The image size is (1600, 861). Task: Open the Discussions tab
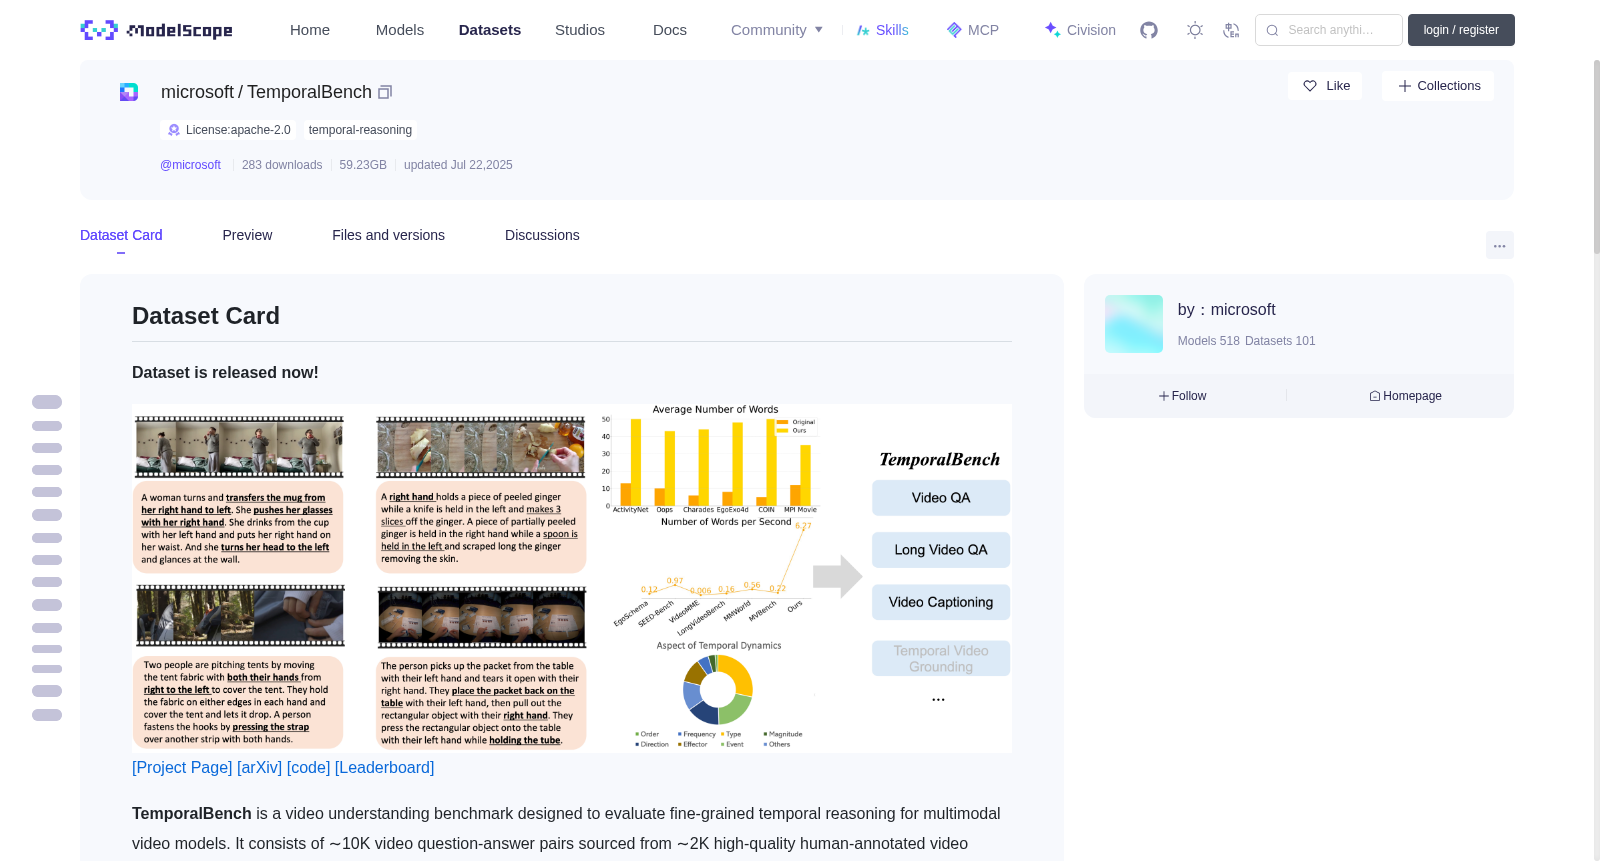[542, 235]
